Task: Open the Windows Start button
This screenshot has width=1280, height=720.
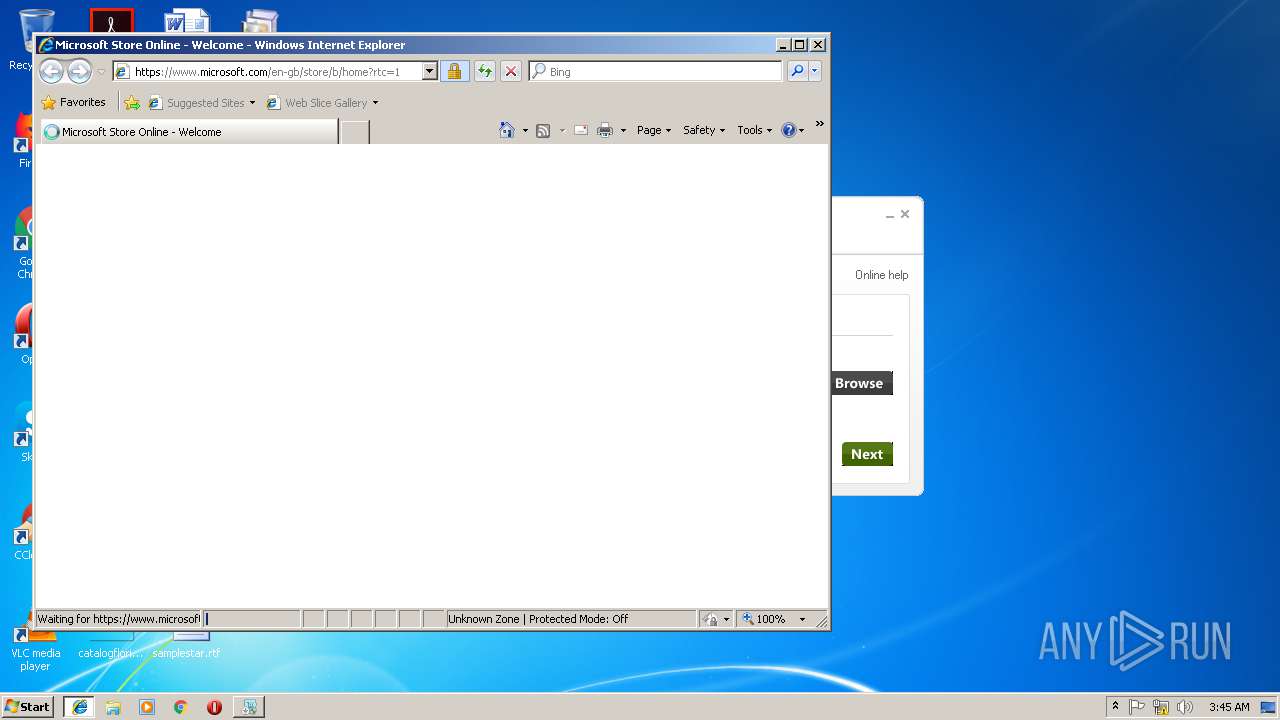Action: pyautogui.click(x=28, y=706)
